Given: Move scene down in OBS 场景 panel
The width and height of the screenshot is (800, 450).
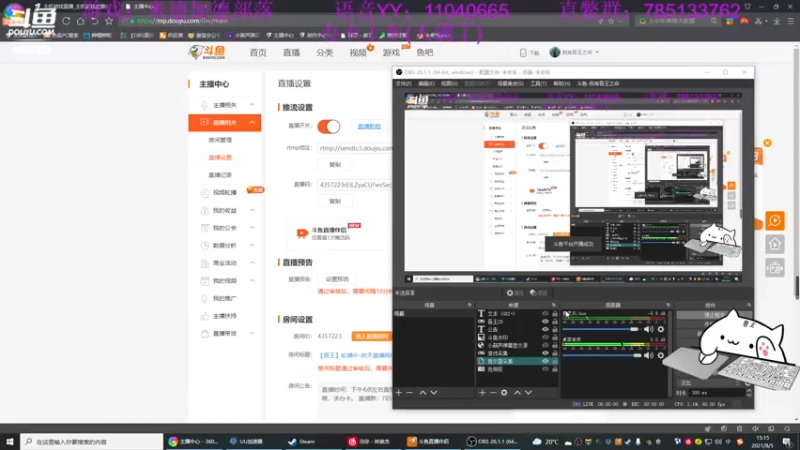Looking at the screenshot, I should [x=434, y=392].
